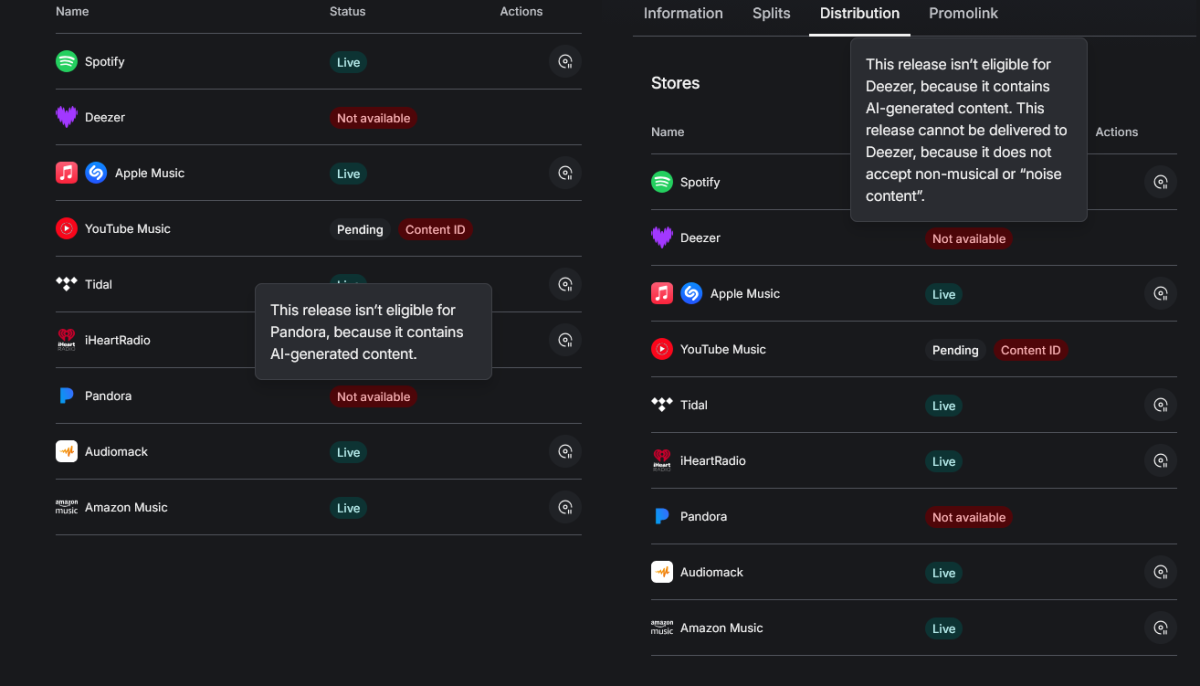Click the YouTube Music logo in left panel
The width and height of the screenshot is (1200, 686).
[x=66, y=229]
